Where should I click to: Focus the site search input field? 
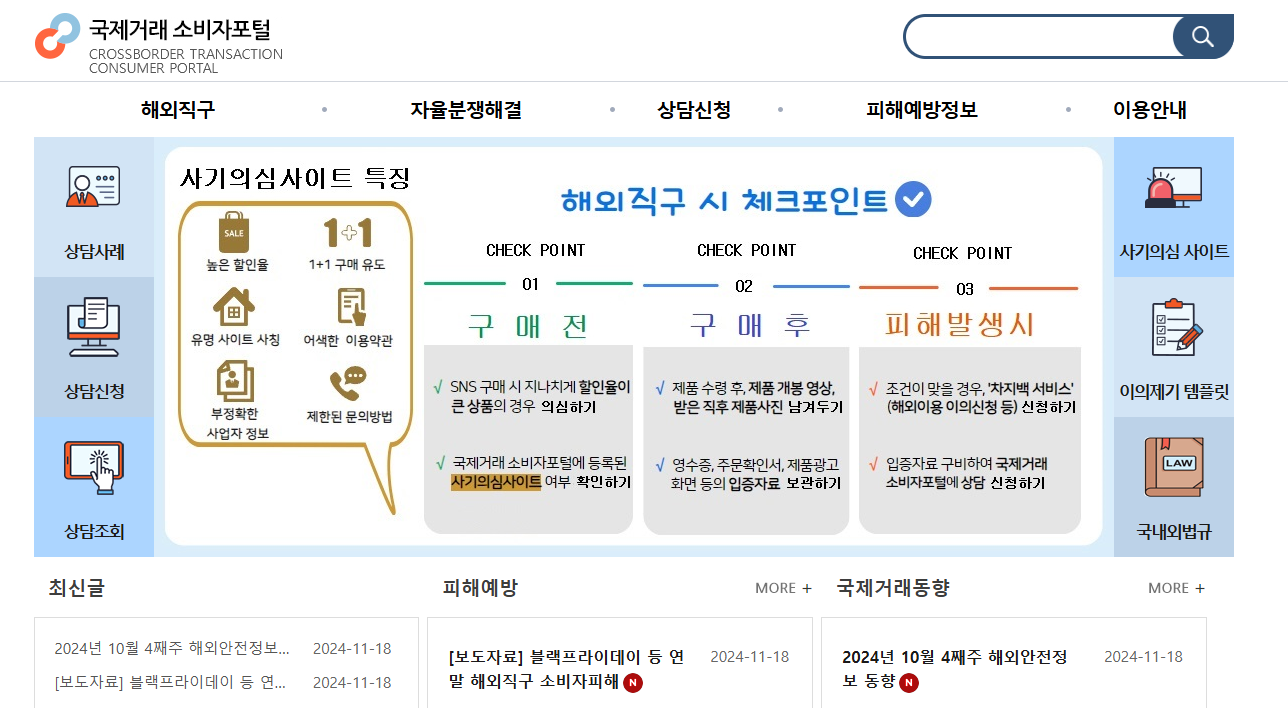[x=1040, y=37]
